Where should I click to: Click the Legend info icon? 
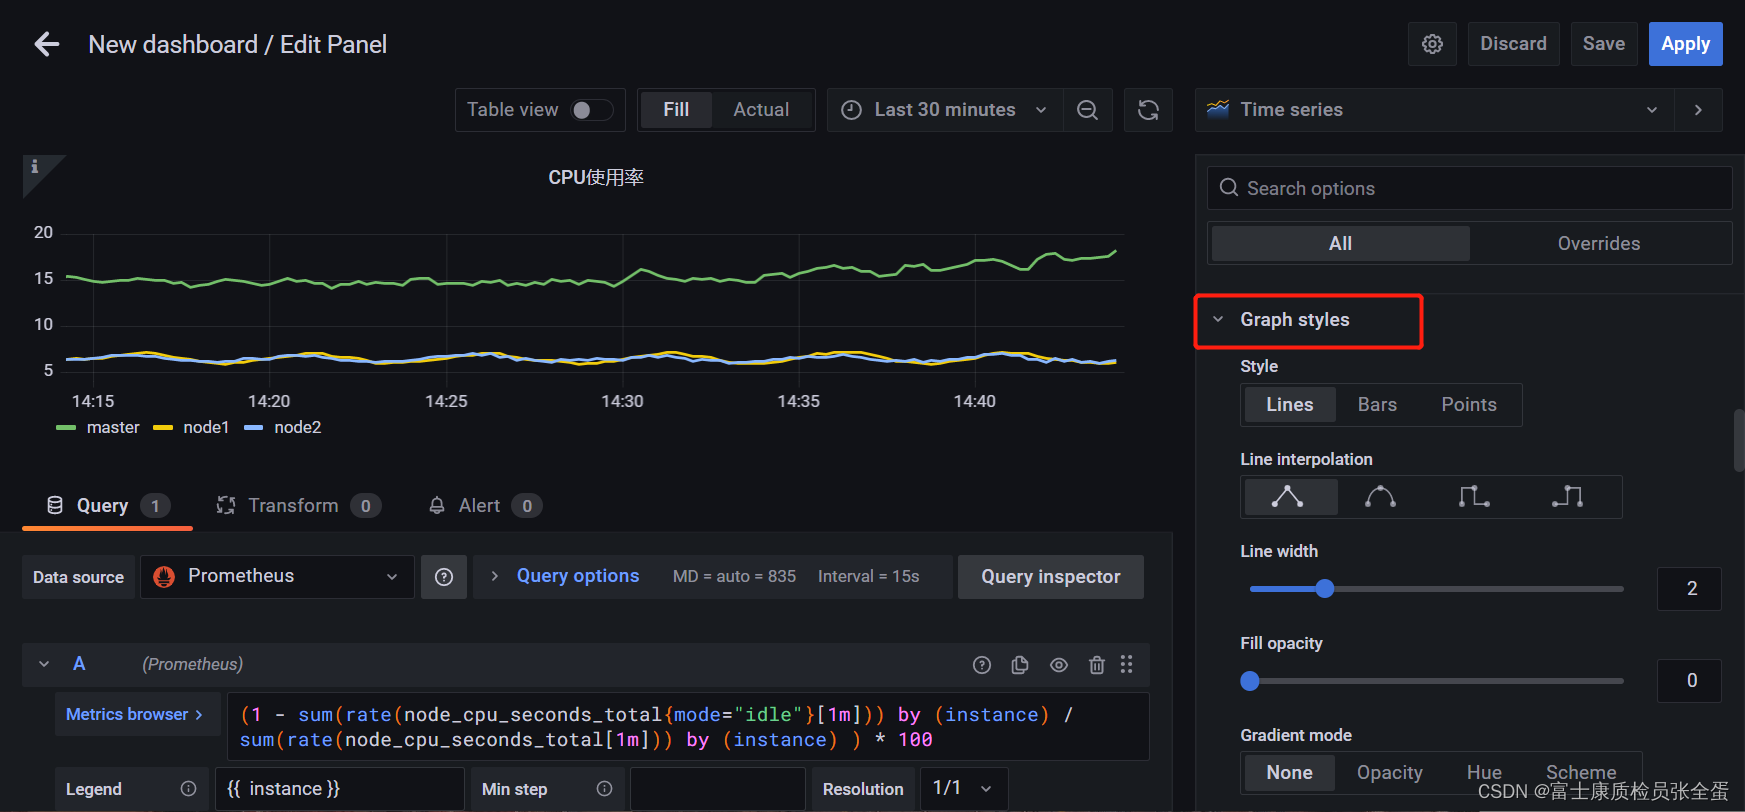click(x=188, y=789)
